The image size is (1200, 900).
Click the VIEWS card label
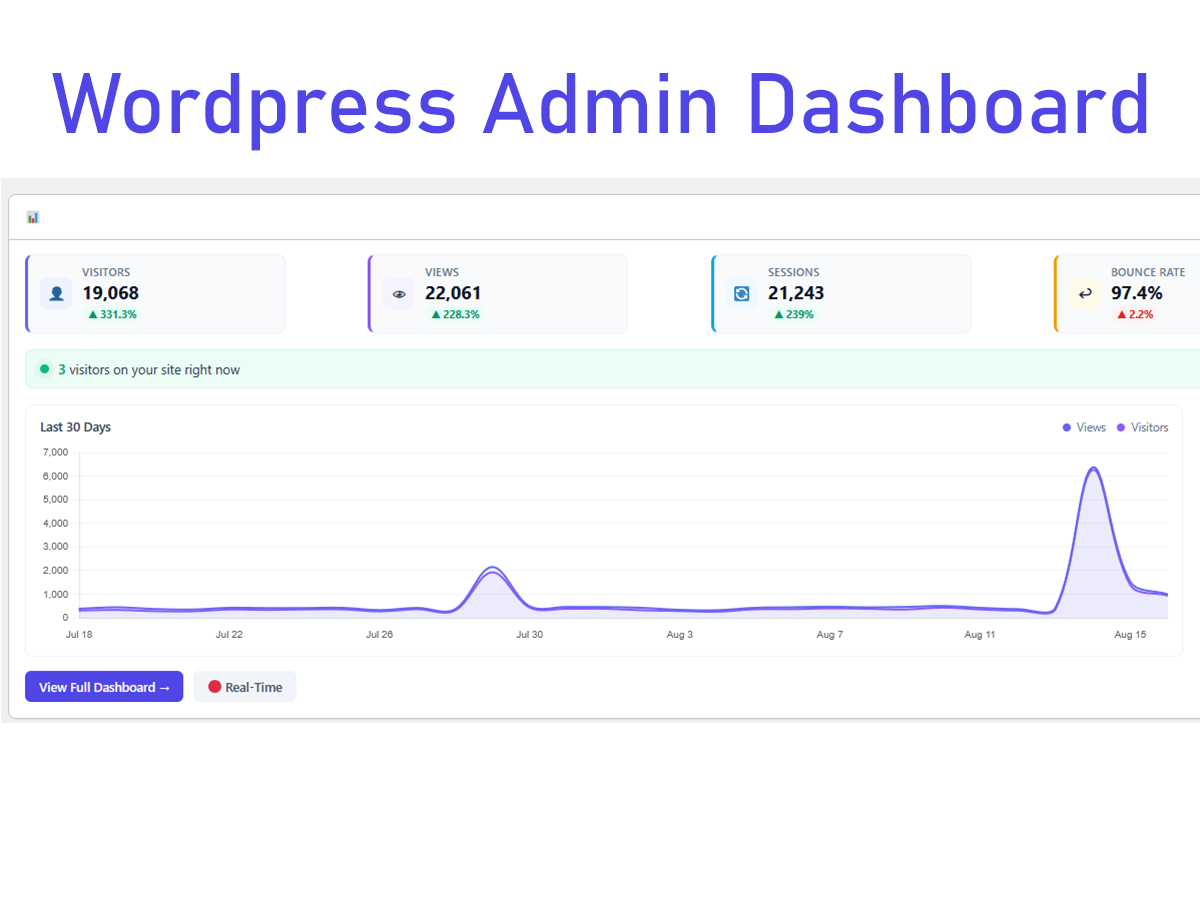click(442, 272)
